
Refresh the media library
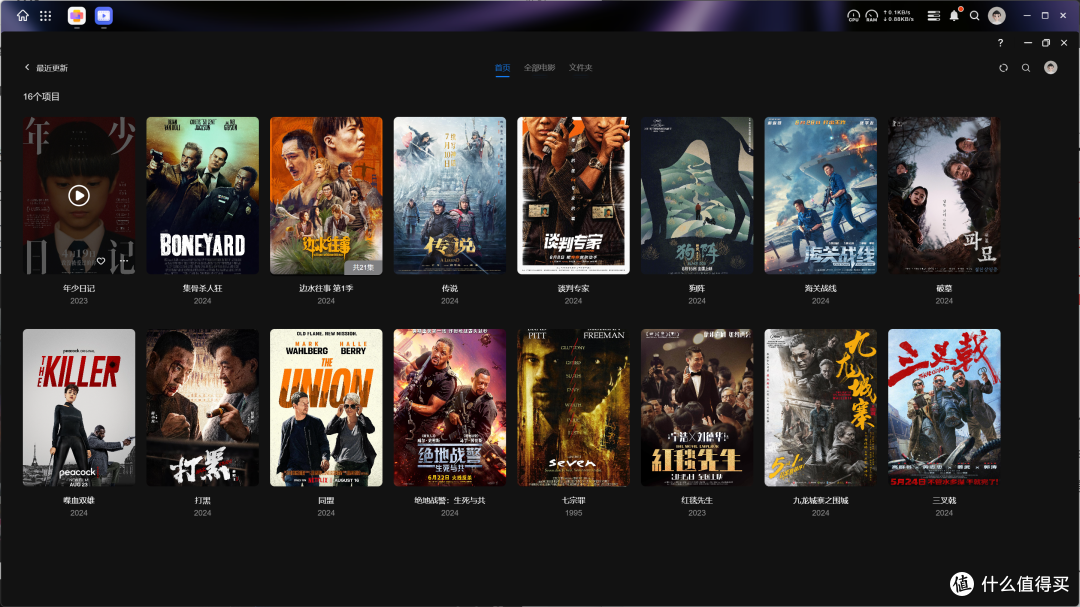pos(1004,68)
